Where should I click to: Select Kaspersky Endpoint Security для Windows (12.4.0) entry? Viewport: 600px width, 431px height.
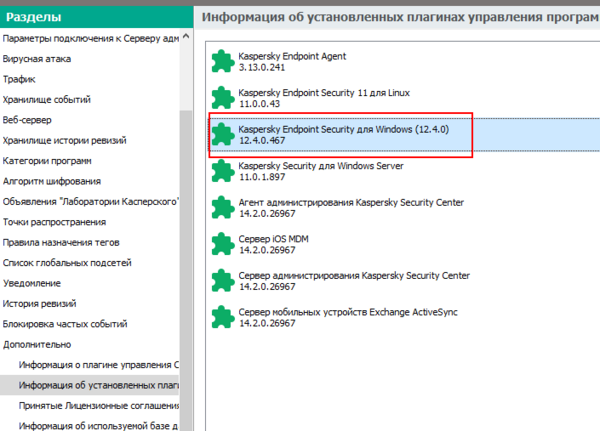[343, 129]
